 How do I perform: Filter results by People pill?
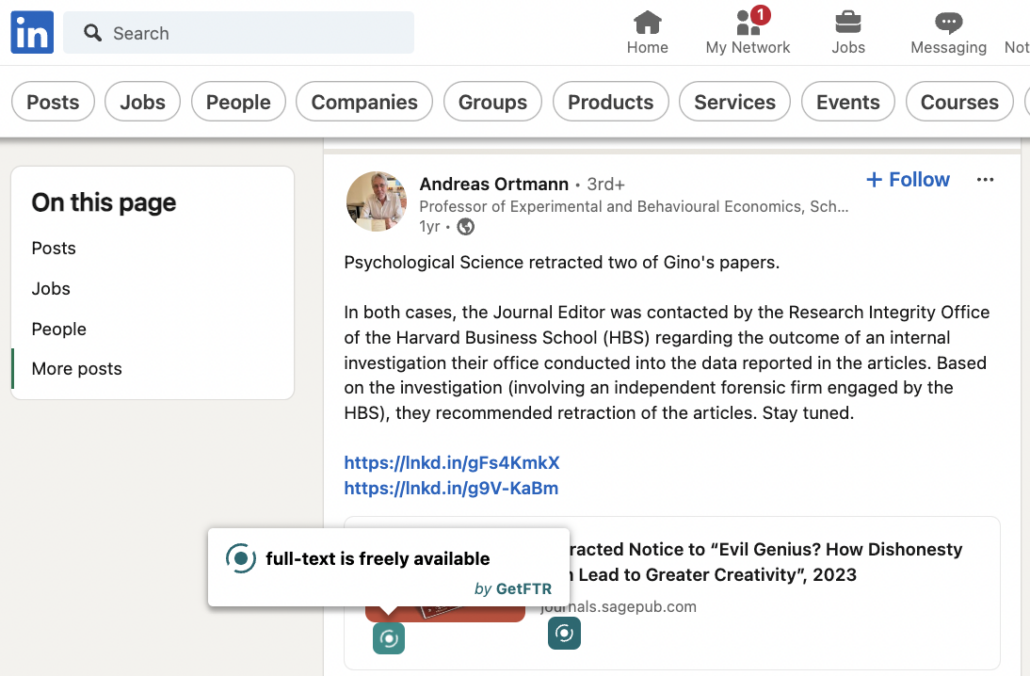[238, 102]
